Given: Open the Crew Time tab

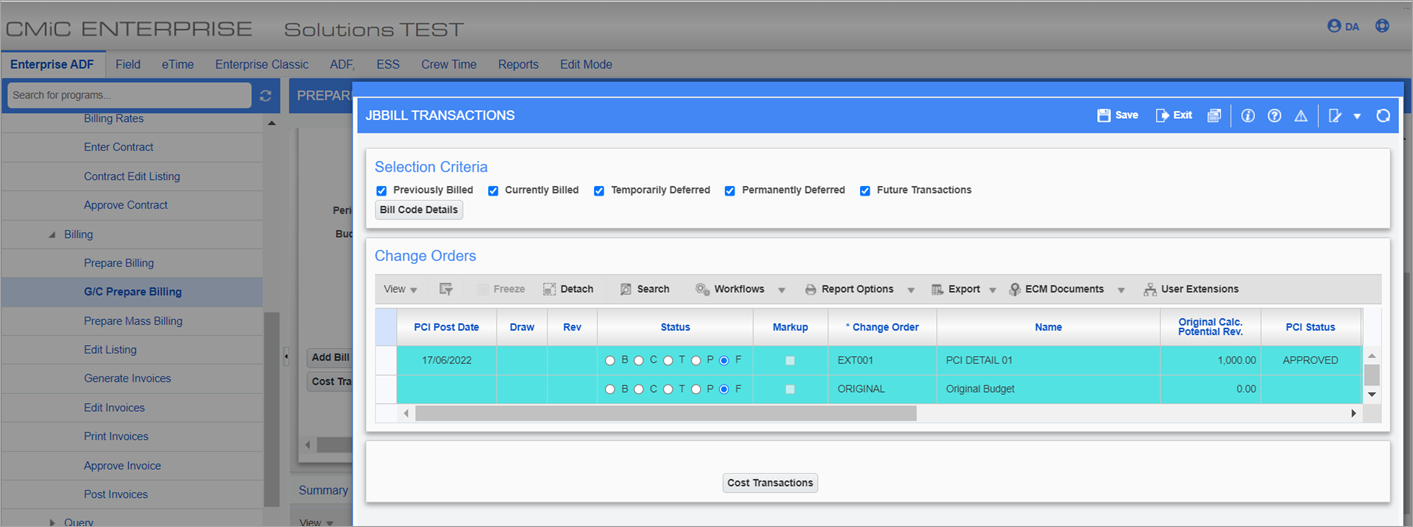Looking at the screenshot, I should (x=449, y=64).
